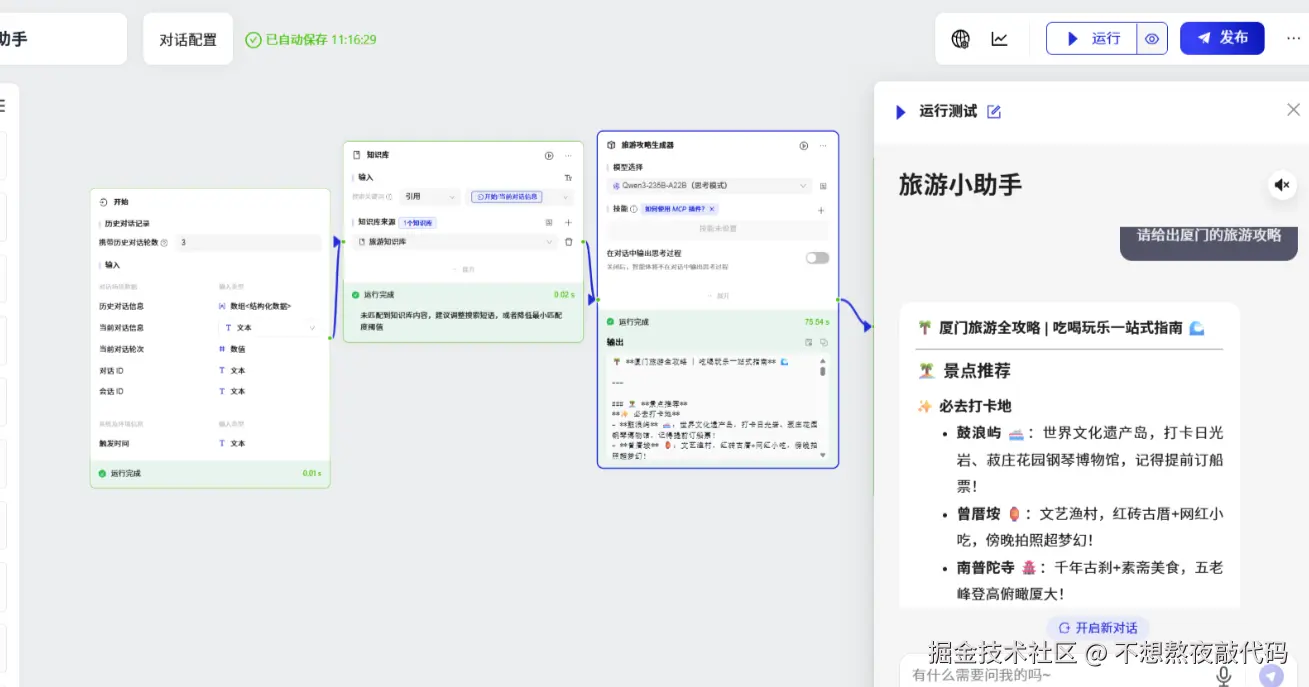
Task: Run the 知识库 node with its play icon
Action: point(549,155)
